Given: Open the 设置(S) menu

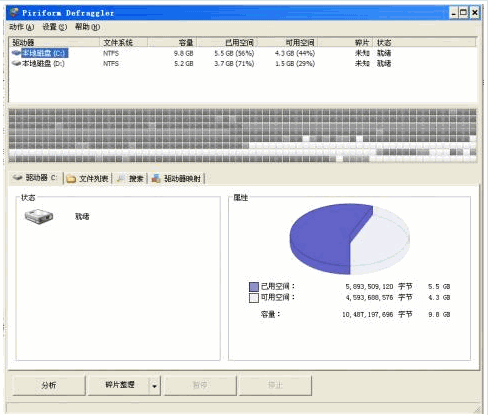Looking at the screenshot, I should click(x=55, y=27).
